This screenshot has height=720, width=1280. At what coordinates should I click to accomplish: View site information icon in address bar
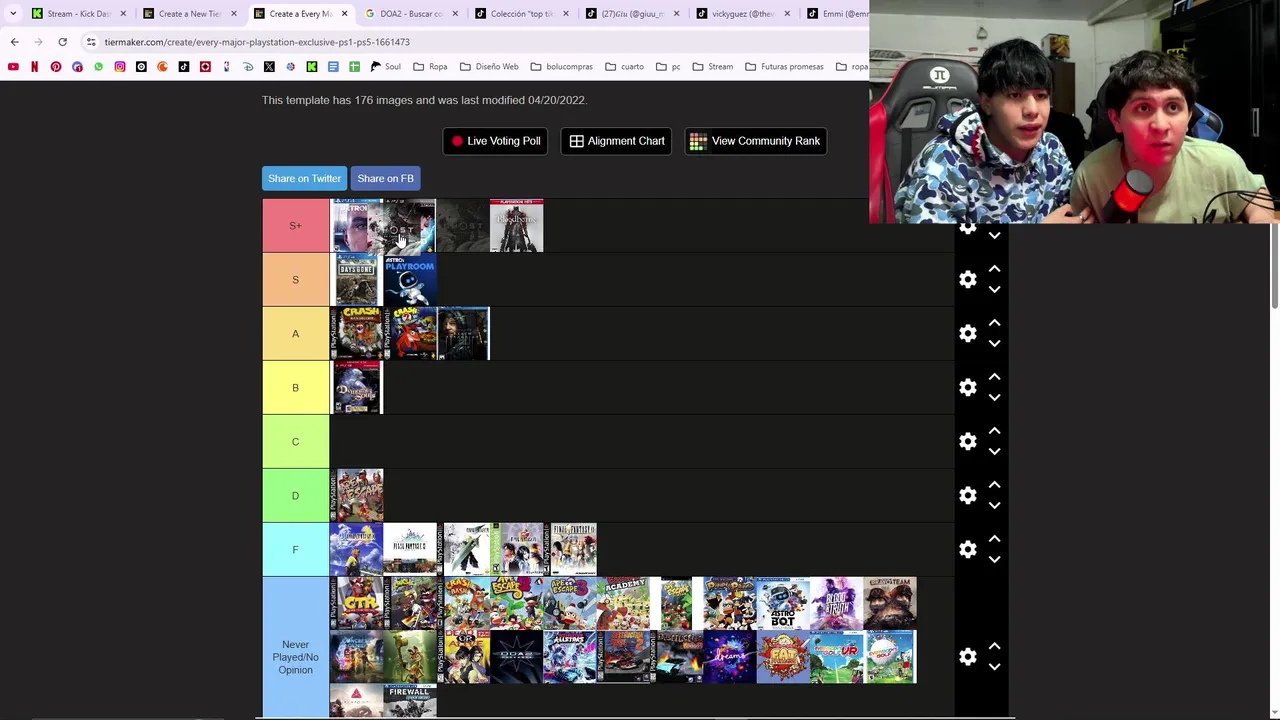click(x=91, y=42)
